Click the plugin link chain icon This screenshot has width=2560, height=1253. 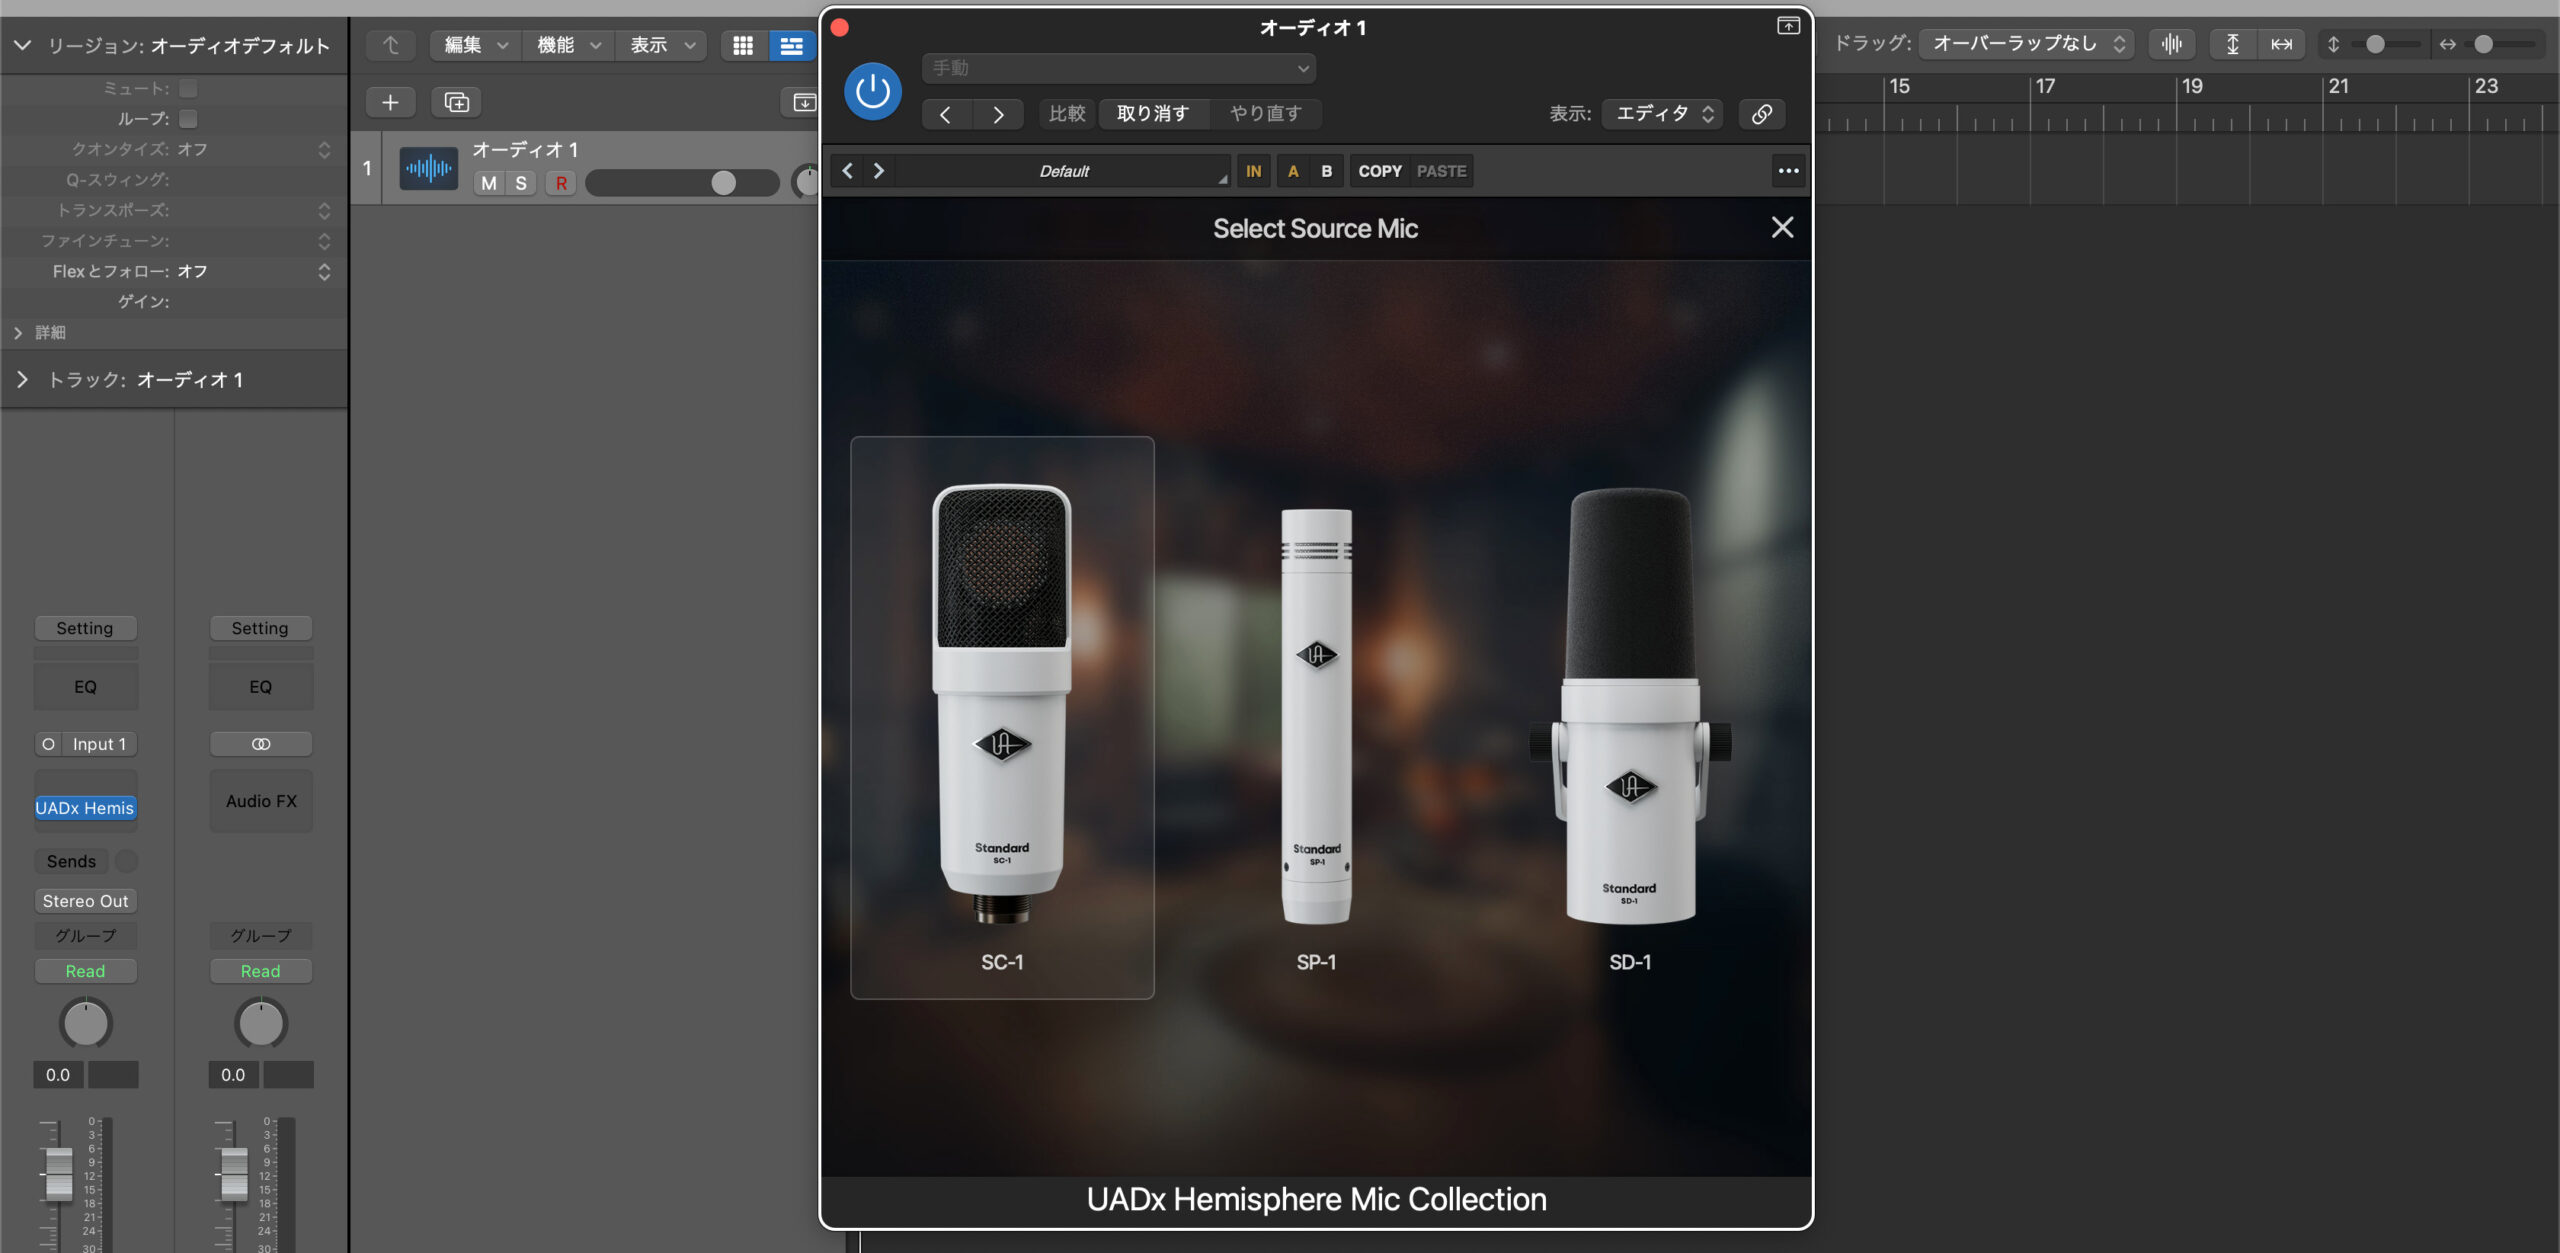pyautogui.click(x=1762, y=114)
